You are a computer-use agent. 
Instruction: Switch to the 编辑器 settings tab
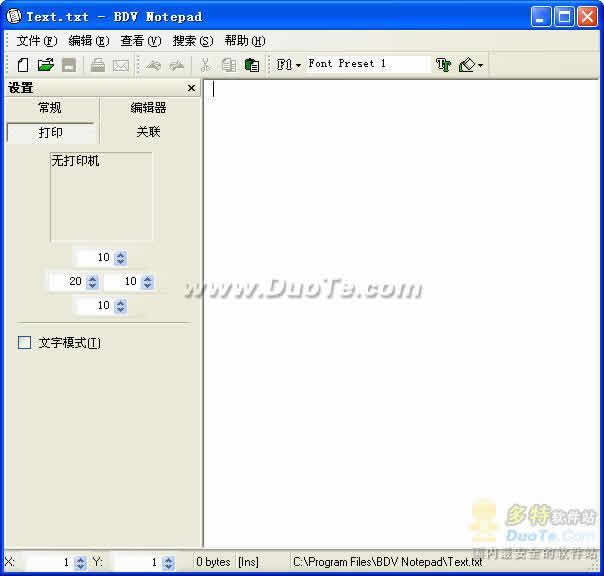click(149, 107)
